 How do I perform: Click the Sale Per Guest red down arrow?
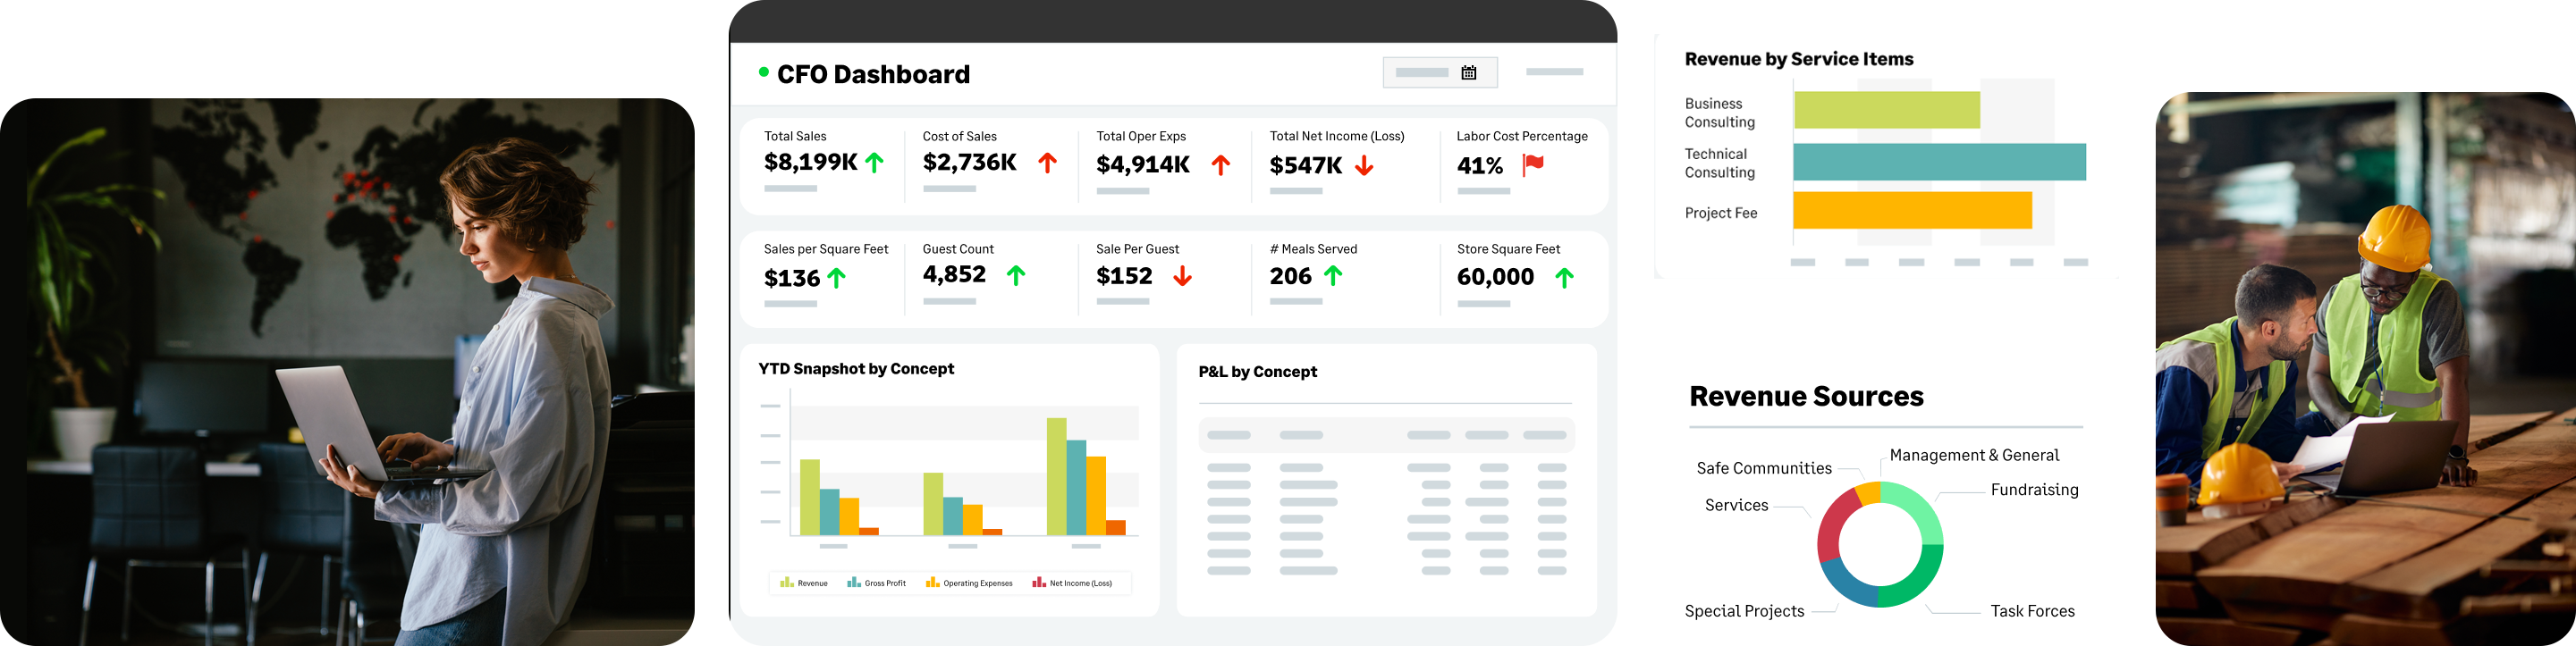[1182, 276]
